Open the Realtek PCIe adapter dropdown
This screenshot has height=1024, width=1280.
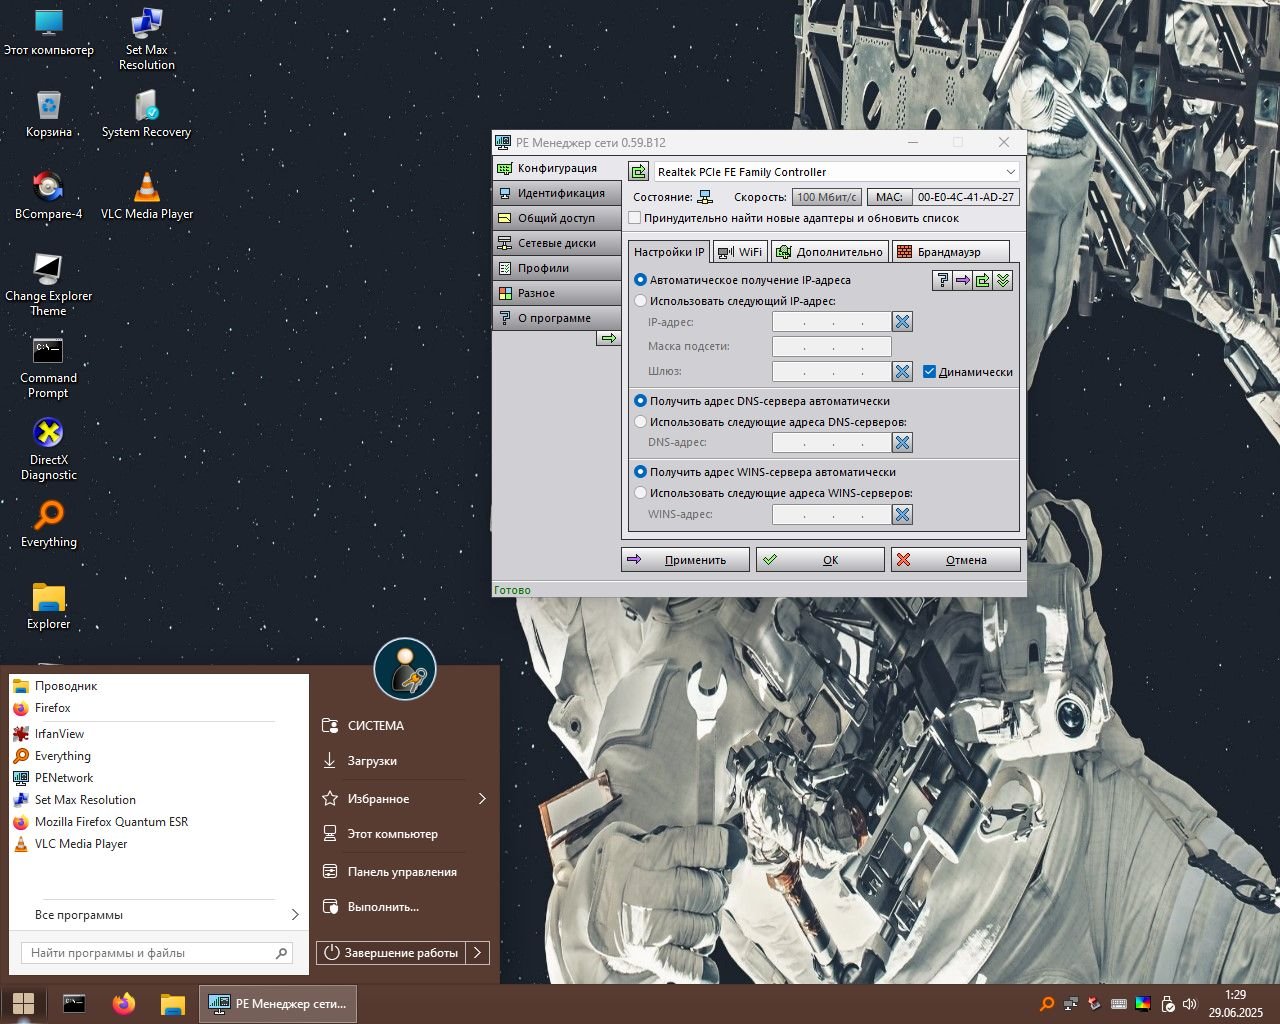click(1010, 172)
